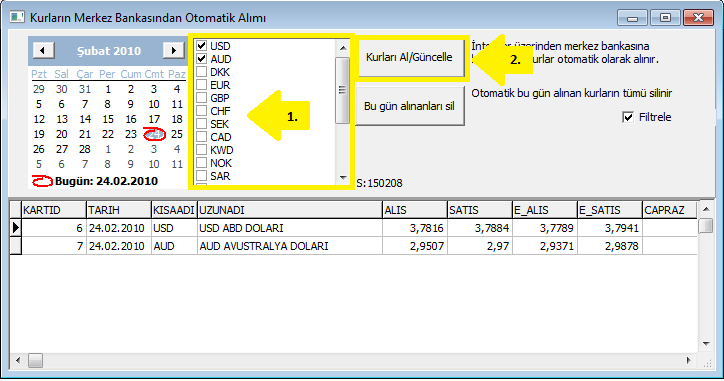This screenshot has width=724, height=381.
Task: Click the currency list scrollbar thumb
Action: (342, 90)
